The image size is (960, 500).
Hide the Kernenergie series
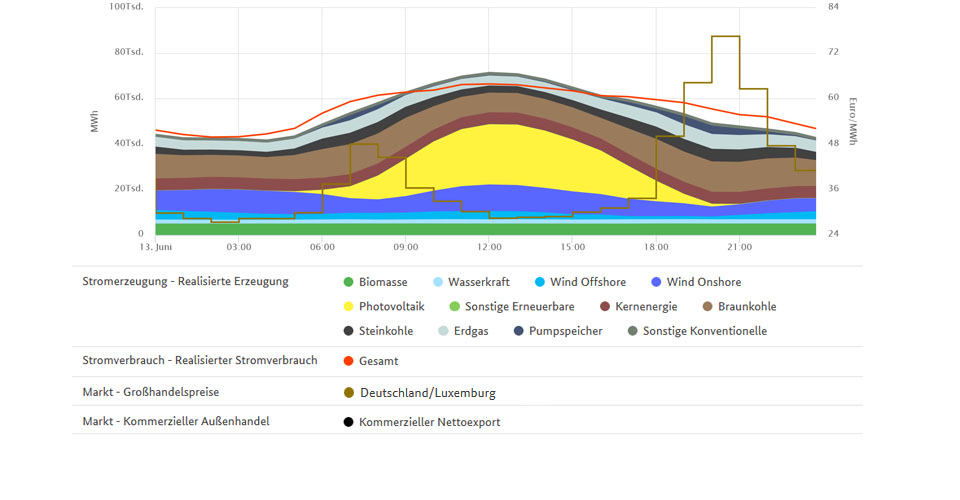[606, 306]
